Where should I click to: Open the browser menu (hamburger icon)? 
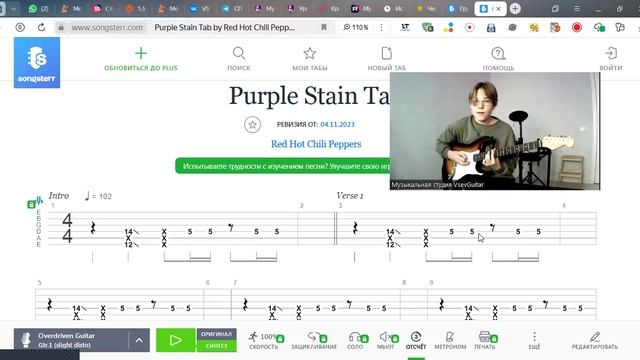click(x=576, y=9)
